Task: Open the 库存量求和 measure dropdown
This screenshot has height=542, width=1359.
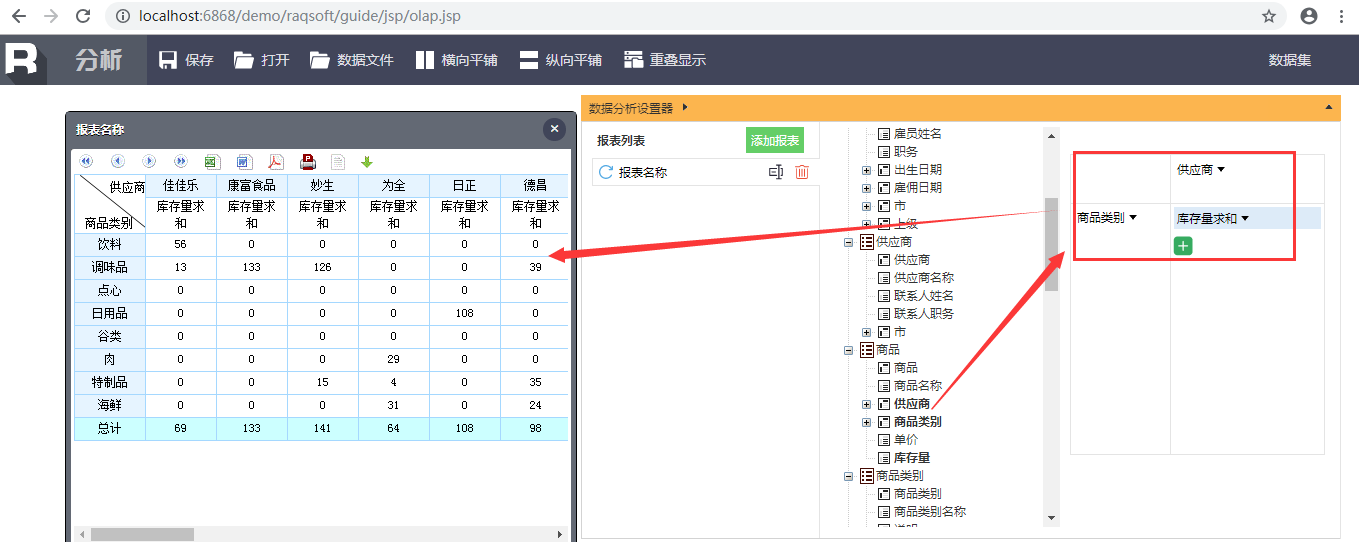Action: (x=1245, y=218)
